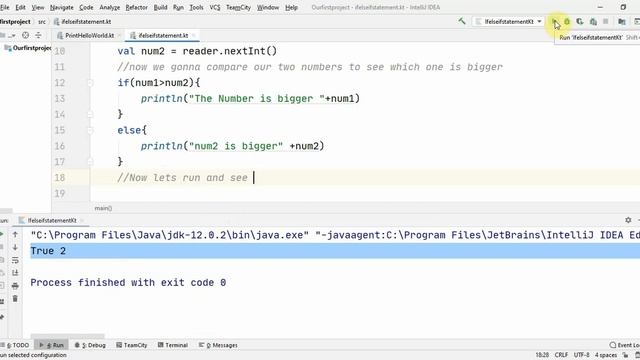Select Ourfirstproject node in project tree

(28, 48)
